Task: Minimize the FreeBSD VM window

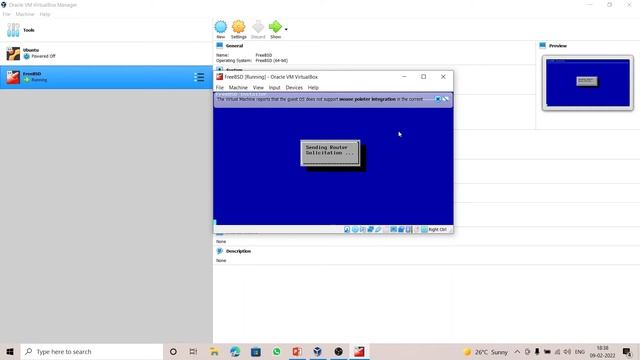Action: (x=404, y=77)
